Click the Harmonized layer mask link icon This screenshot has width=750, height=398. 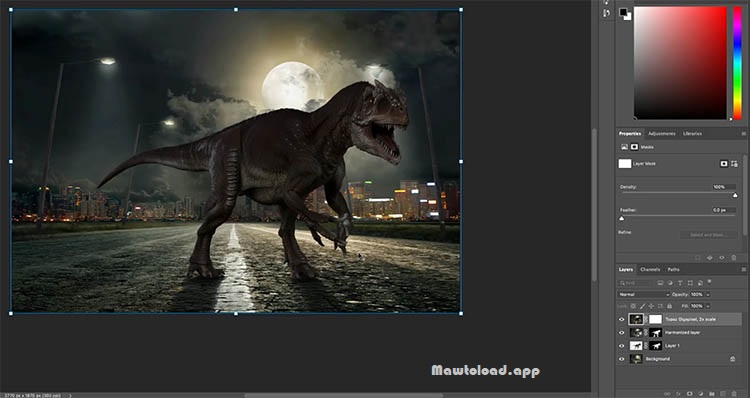pos(646,332)
